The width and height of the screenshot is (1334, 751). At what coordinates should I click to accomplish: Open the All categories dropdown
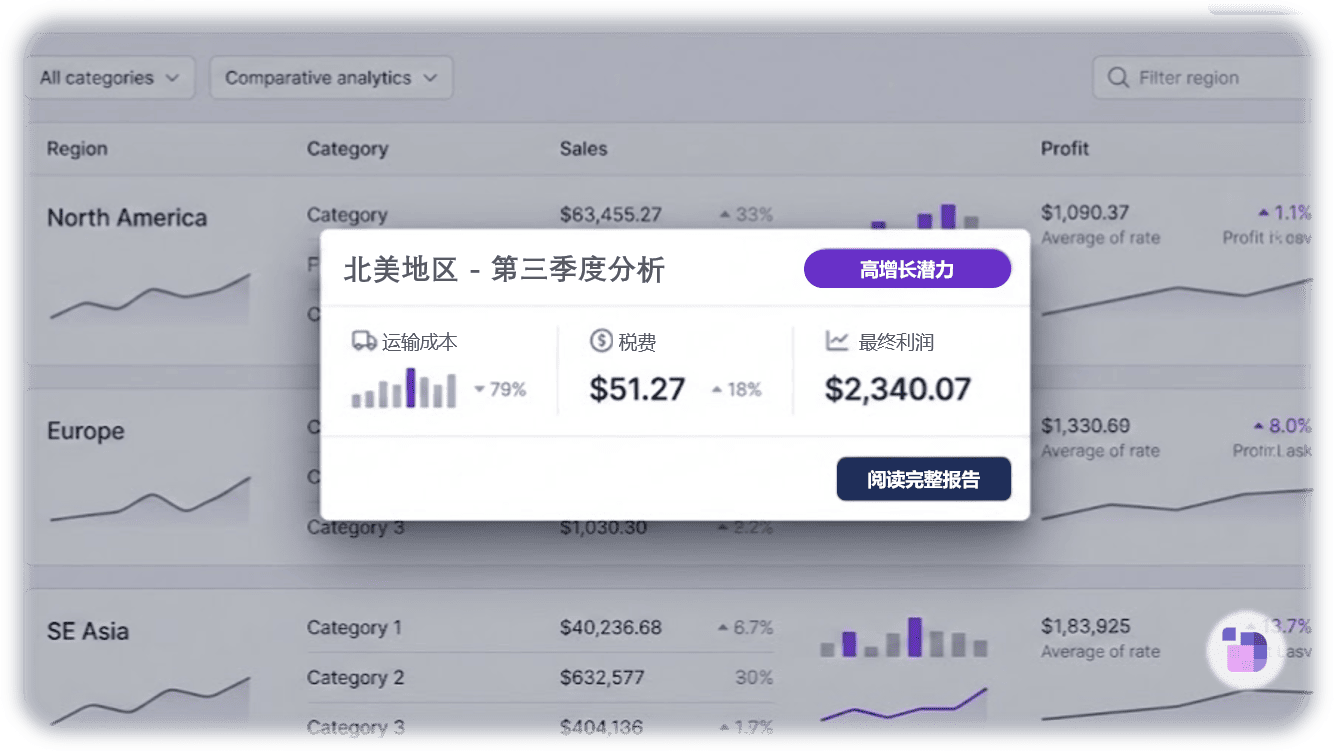pyautogui.click(x=108, y=77)
